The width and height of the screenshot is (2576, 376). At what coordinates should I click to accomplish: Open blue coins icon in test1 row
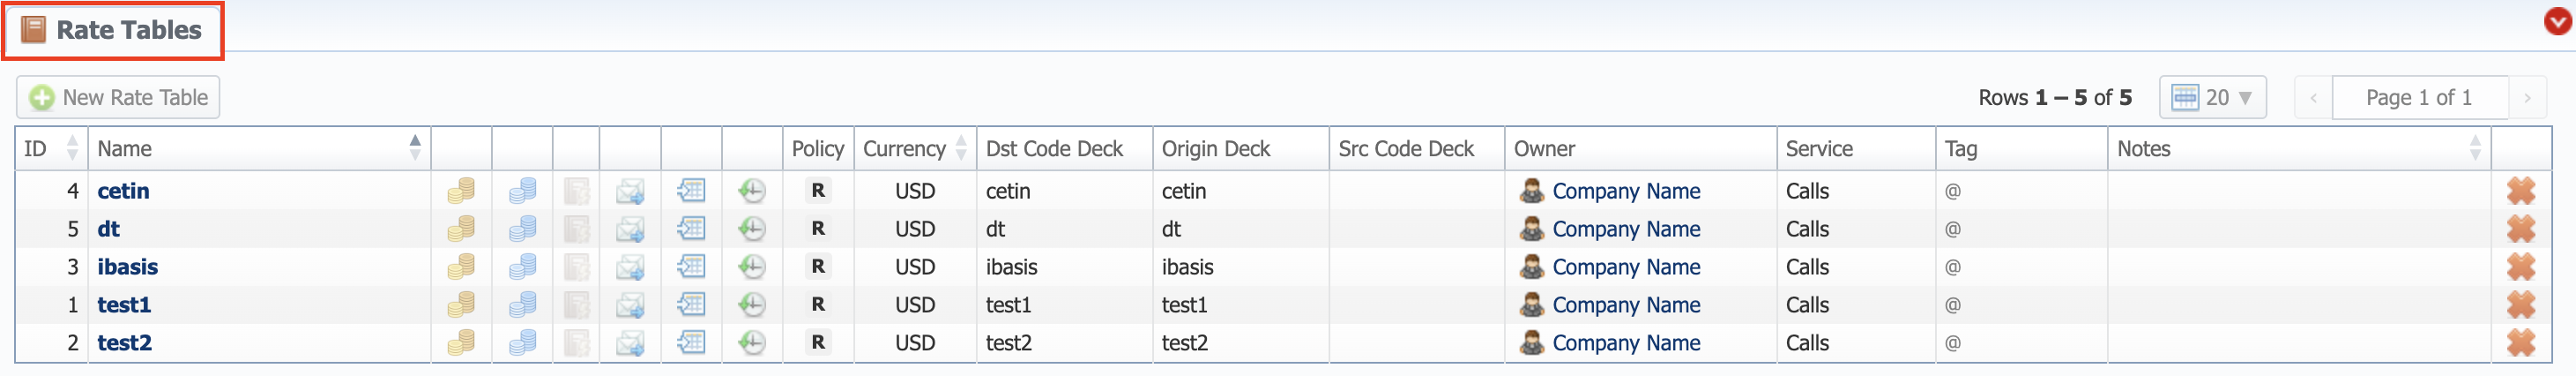pos(522,304)
